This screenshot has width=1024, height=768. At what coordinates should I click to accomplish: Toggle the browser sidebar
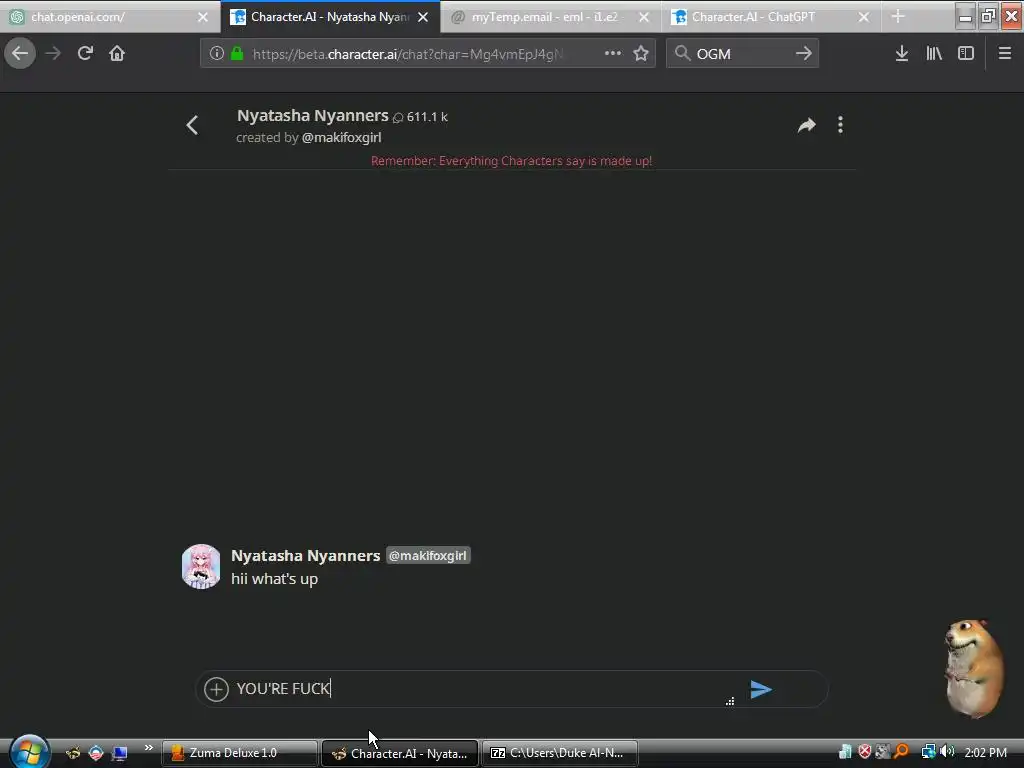click(966, 54)
